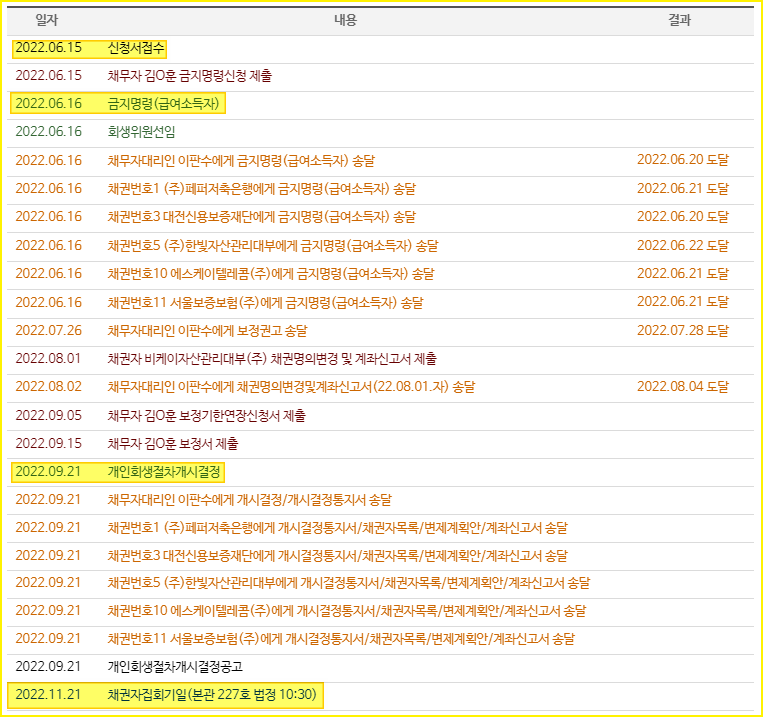Screen dimensions: 763x717
Task: Click the 2022.09.05 date cell
Action: (x=48, y=416)
